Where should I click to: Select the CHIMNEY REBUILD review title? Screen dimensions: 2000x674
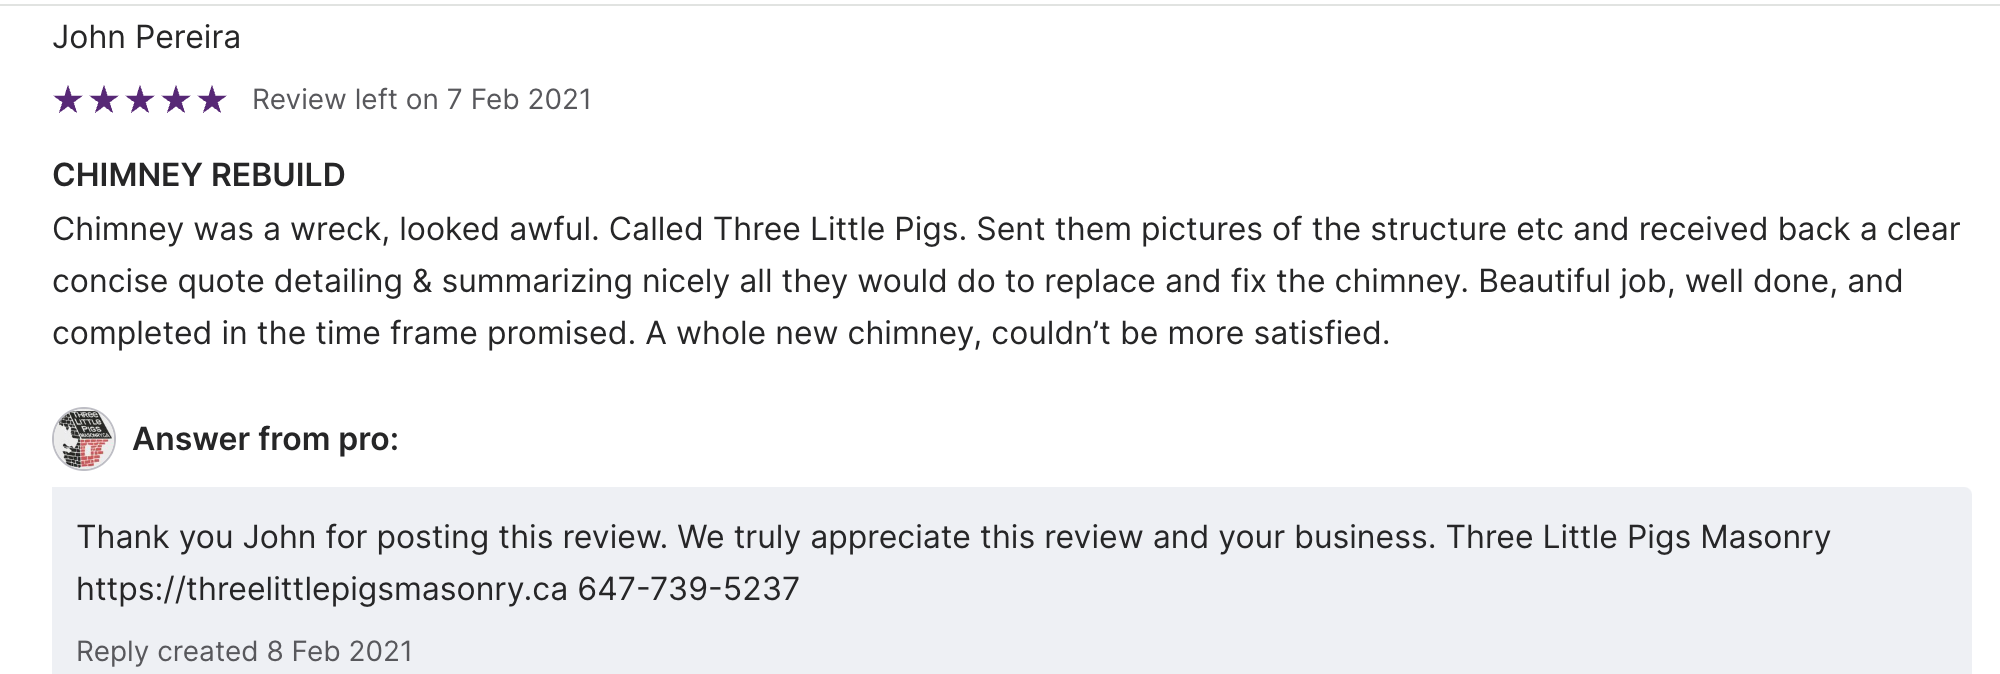(198, 175)
